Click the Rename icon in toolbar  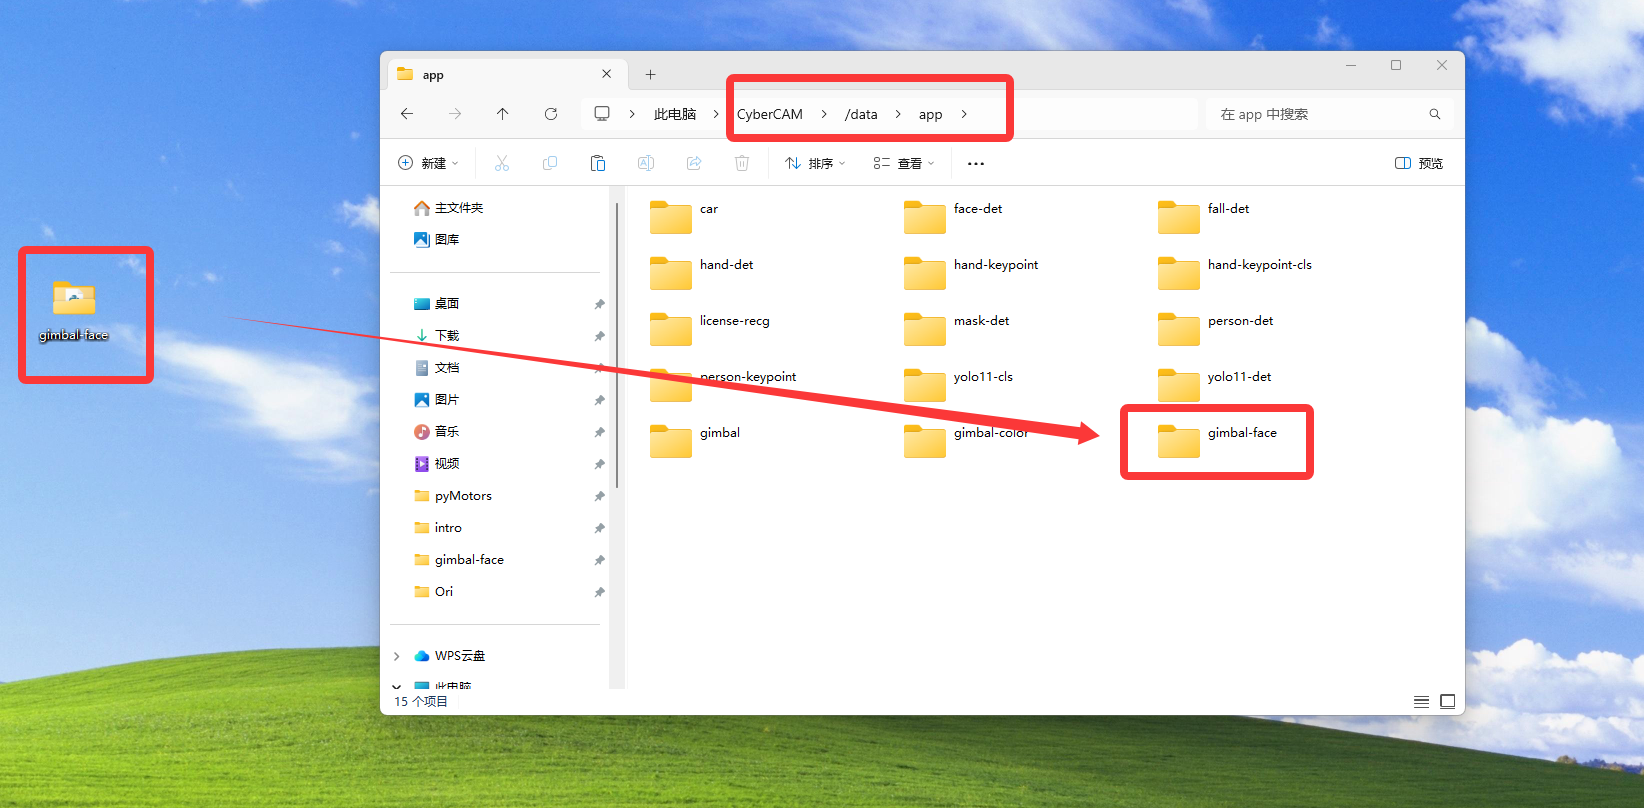click(646, 163)
